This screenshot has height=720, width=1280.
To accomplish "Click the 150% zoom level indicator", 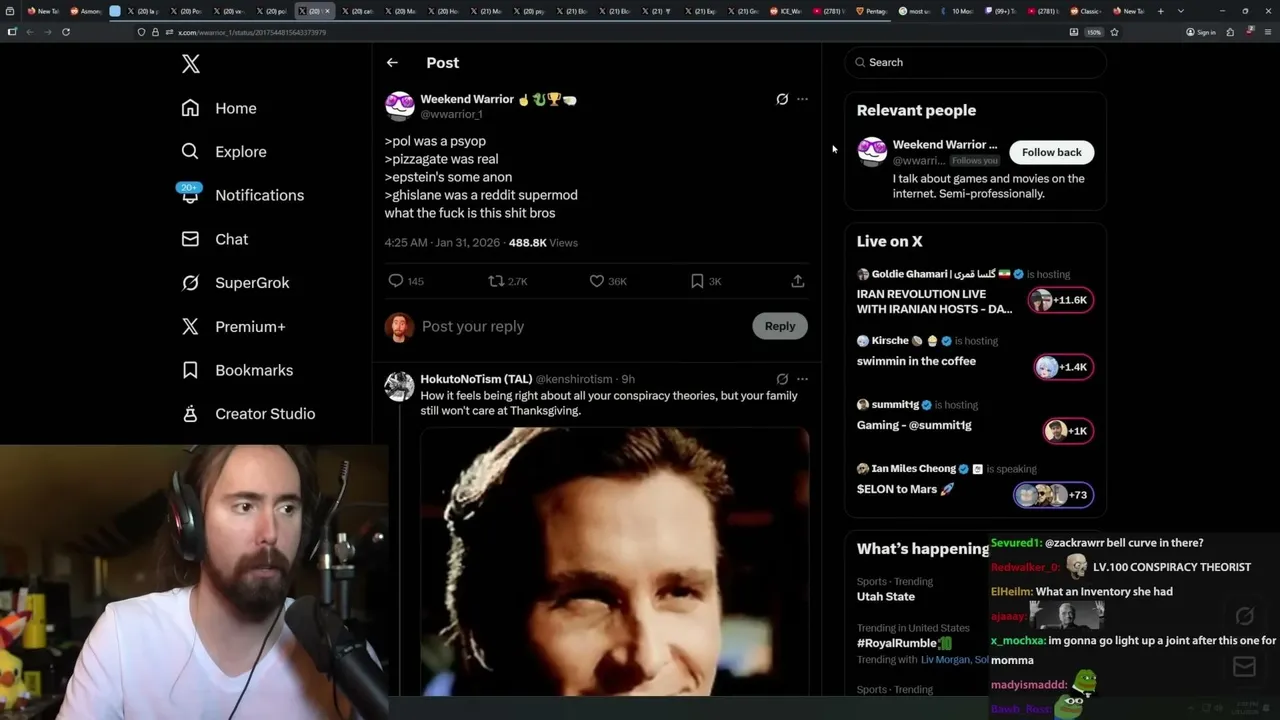I will [1094, 32].
